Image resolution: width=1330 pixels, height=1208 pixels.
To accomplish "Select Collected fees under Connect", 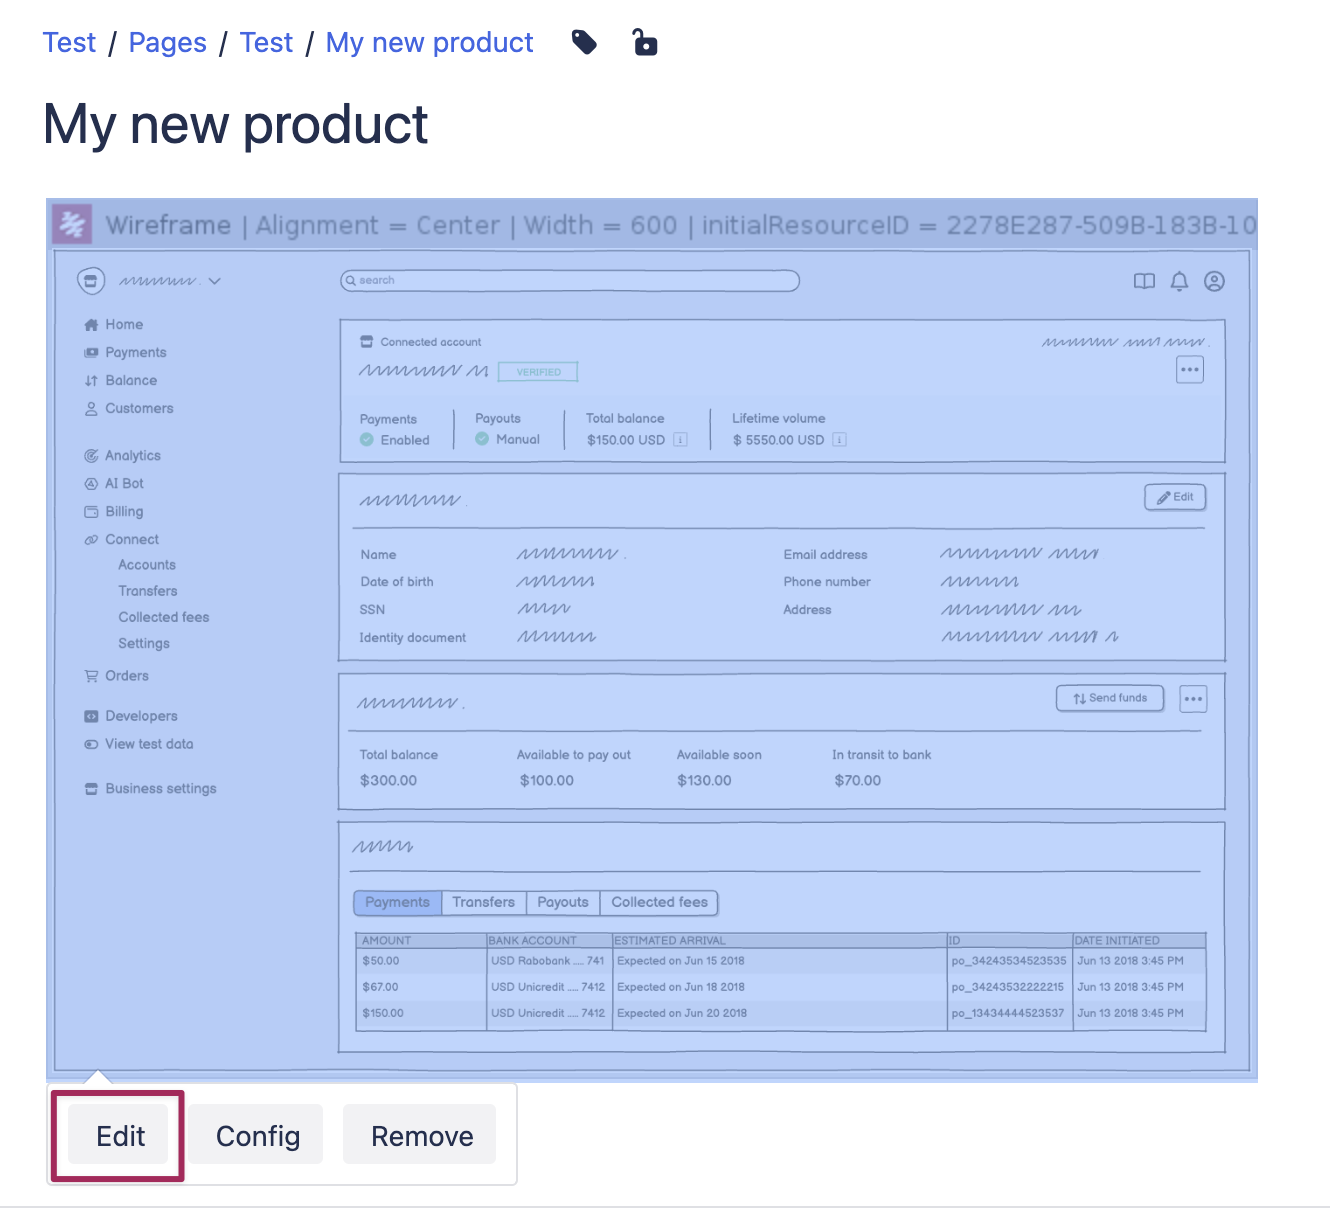I will (164, 617).
